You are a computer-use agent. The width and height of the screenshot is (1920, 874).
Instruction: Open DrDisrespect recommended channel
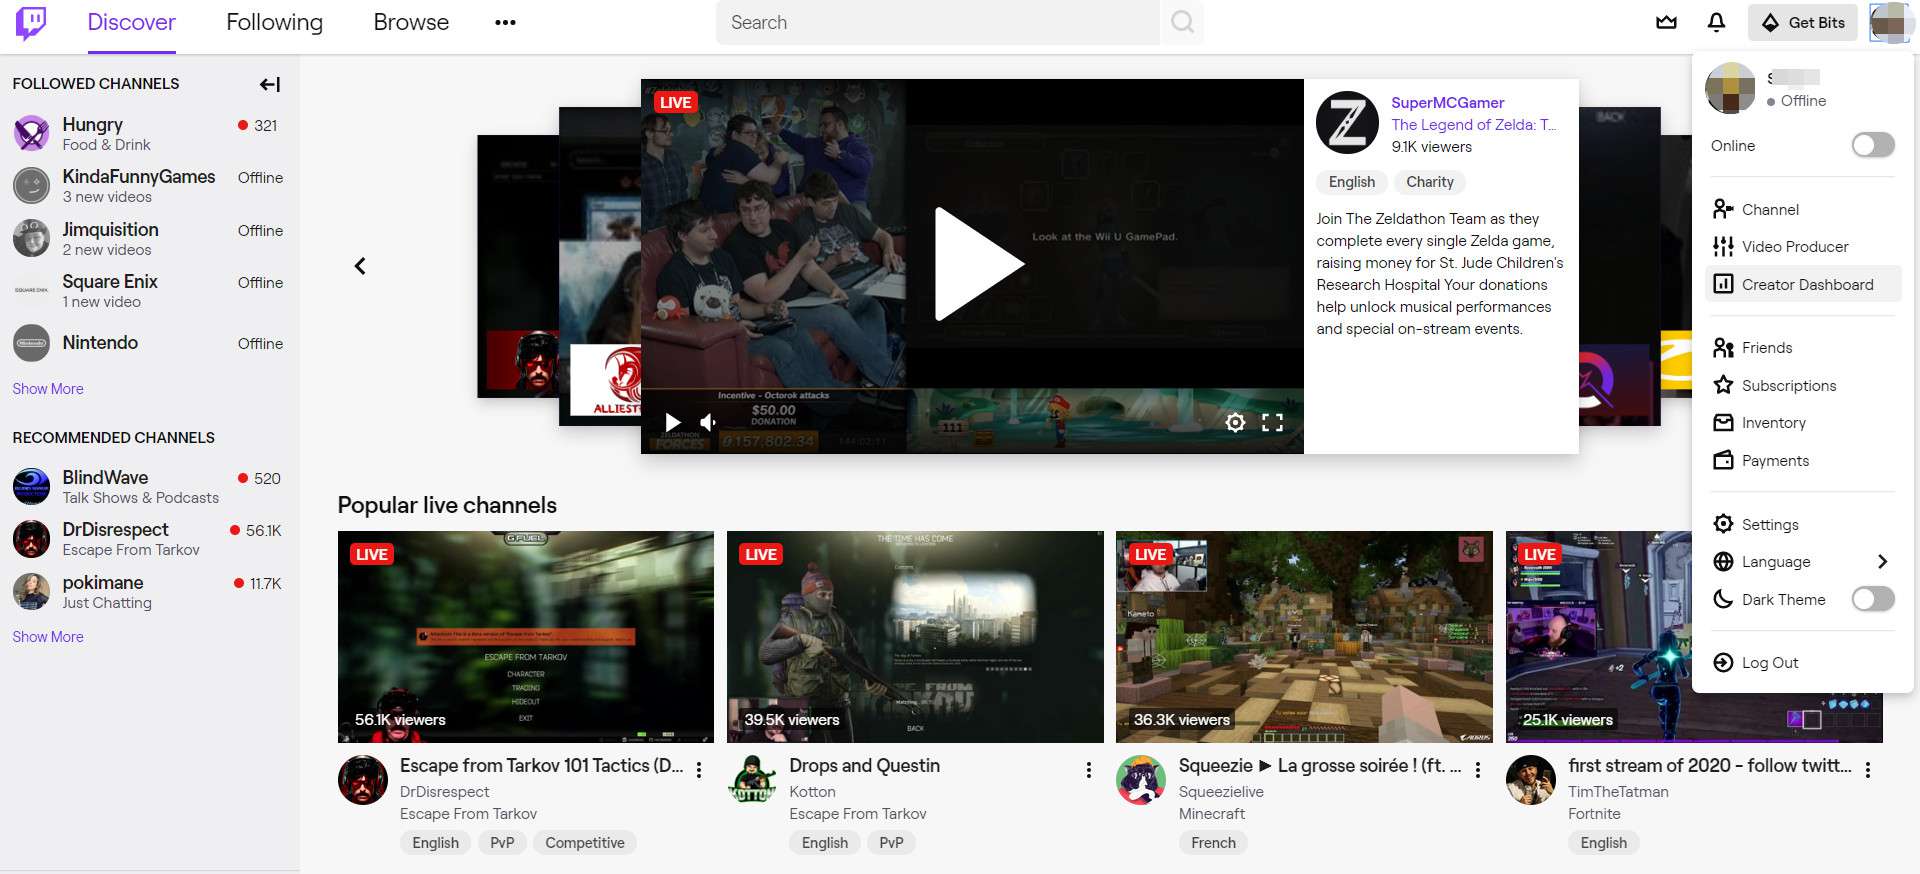(x=148, y=539)
